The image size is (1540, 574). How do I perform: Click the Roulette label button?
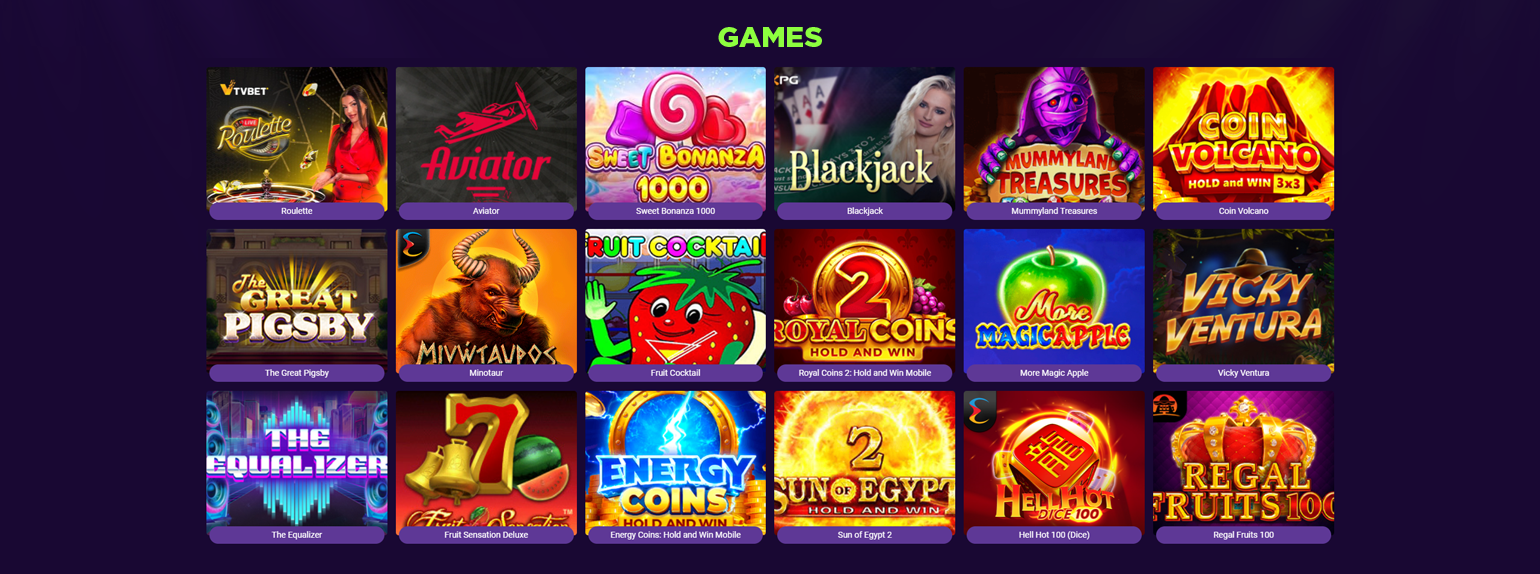point(297,211)
